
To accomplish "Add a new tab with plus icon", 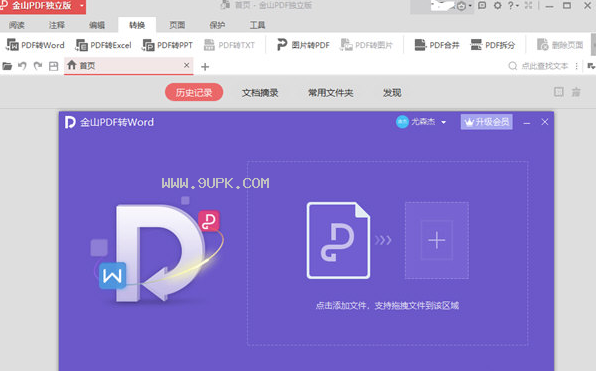I will tap(205, 67).
